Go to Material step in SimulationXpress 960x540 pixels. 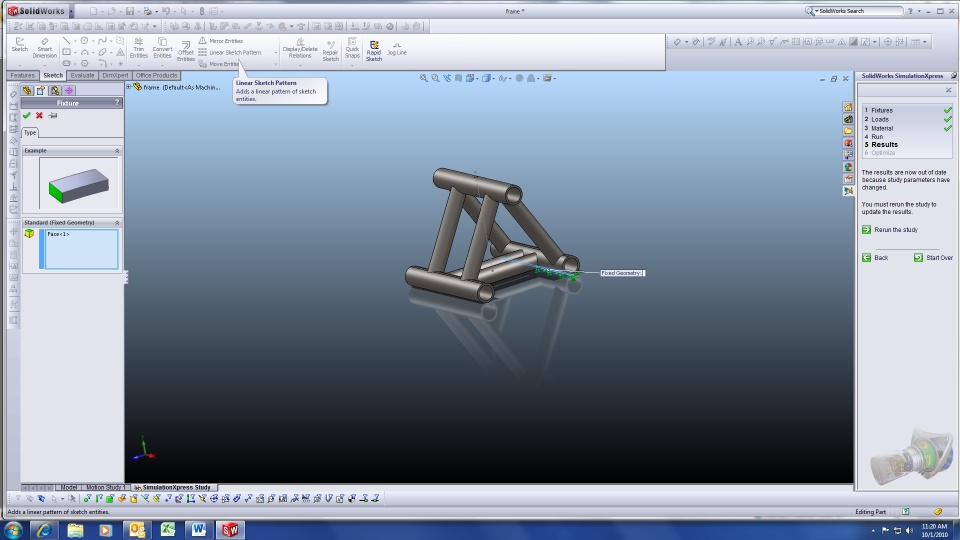pos(882,129)
